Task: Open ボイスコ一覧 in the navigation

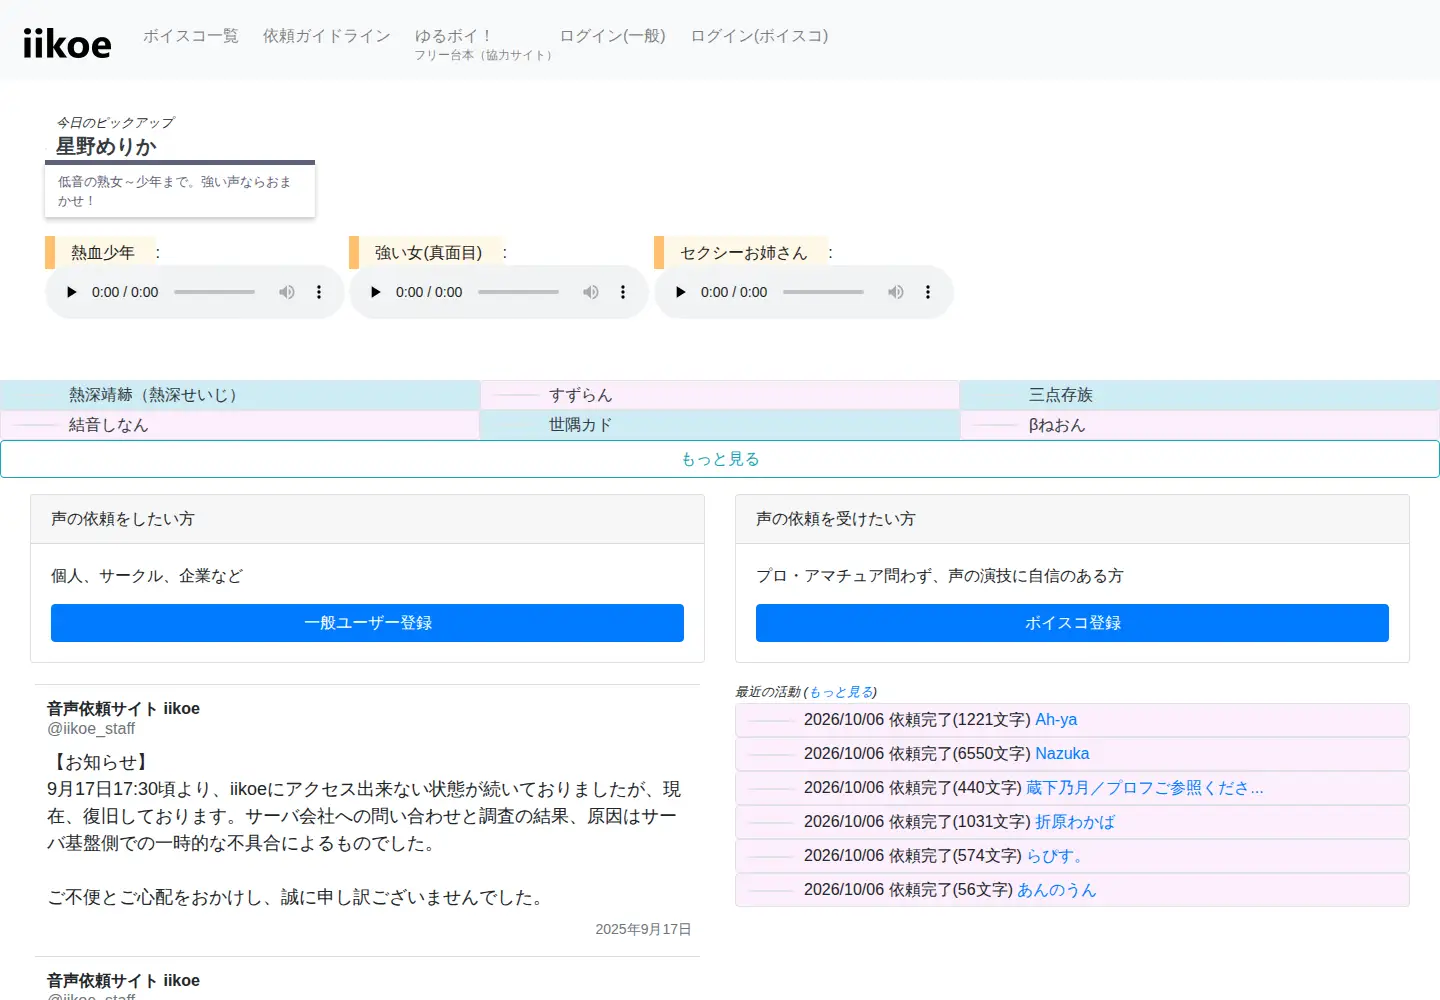Action: coord(191,36)
